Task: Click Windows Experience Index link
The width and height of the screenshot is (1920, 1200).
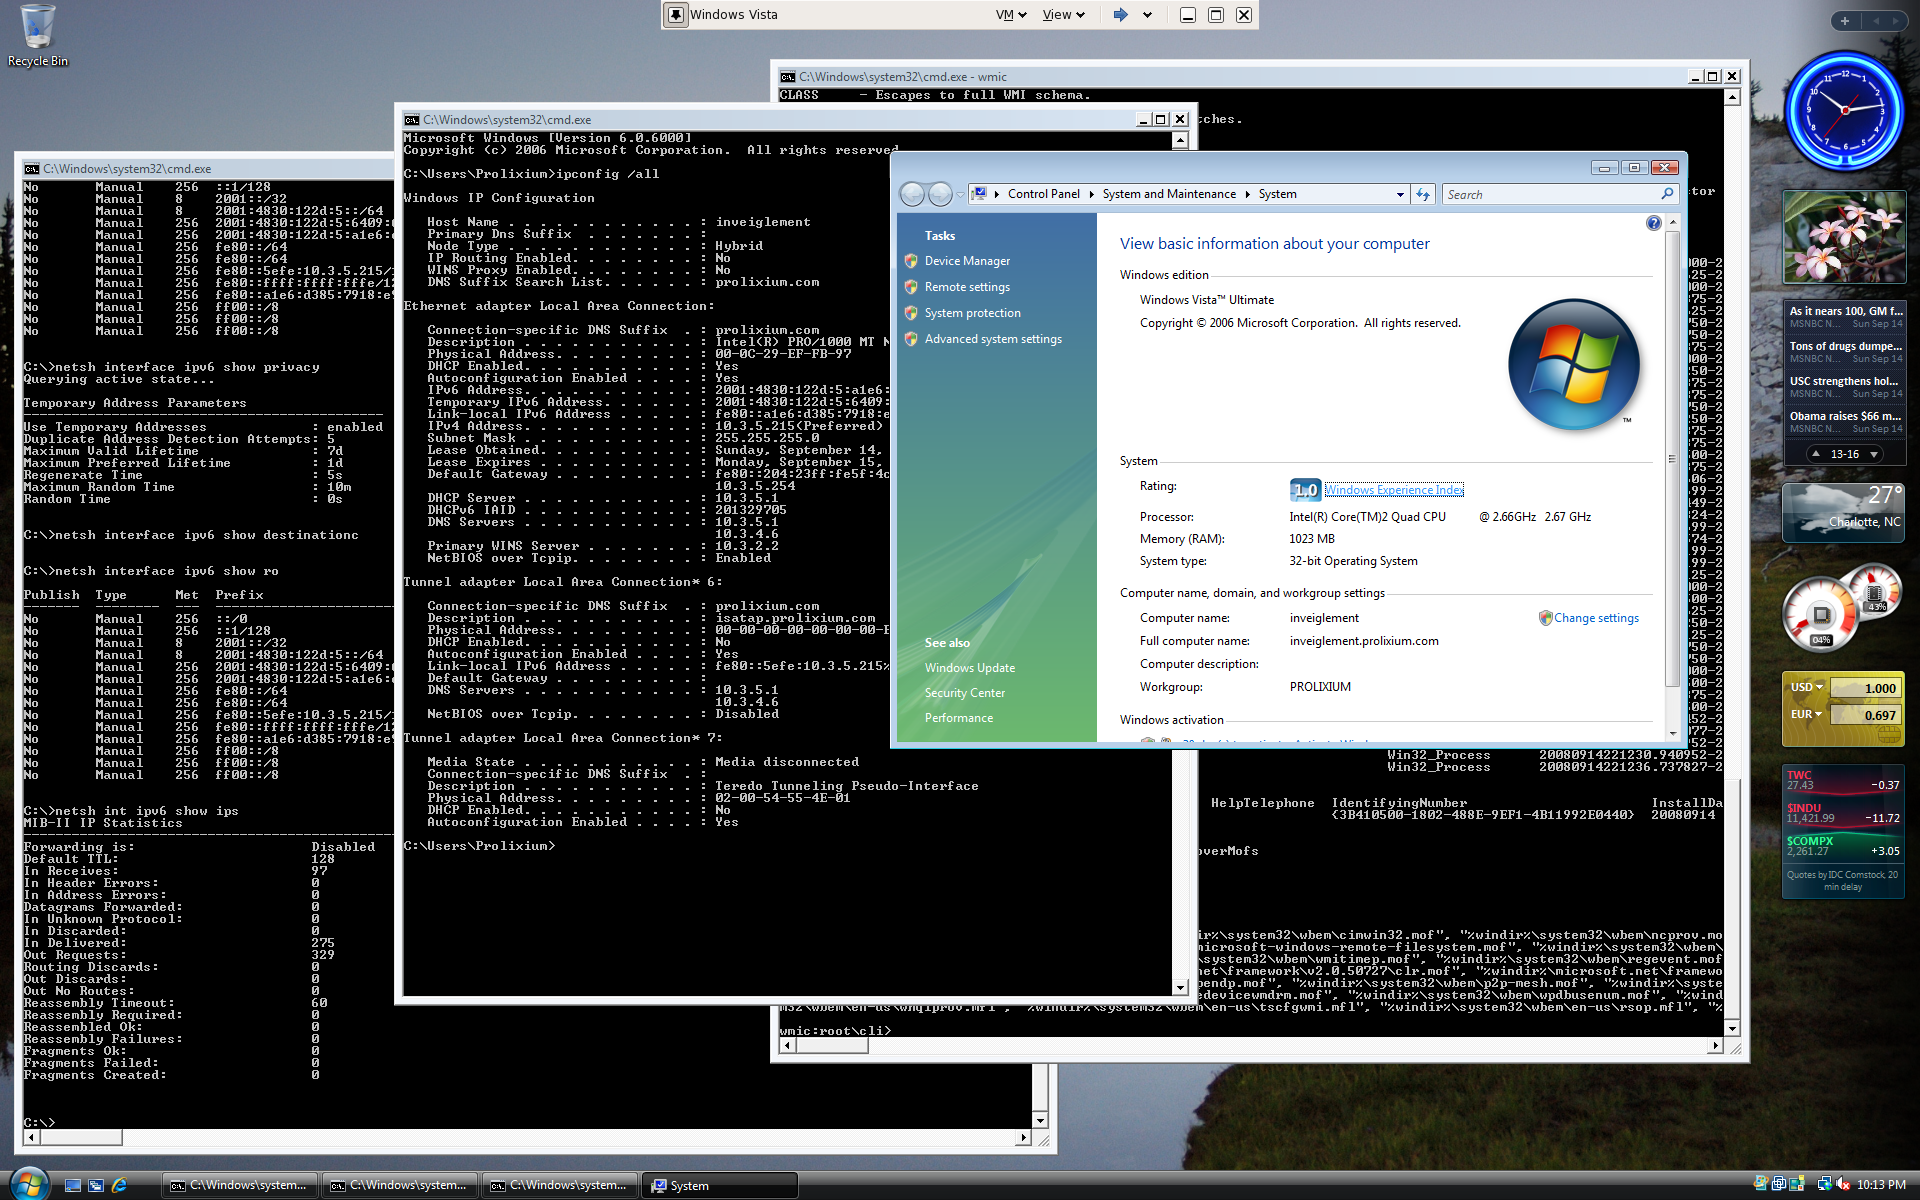Action: tap(1394, 490)
